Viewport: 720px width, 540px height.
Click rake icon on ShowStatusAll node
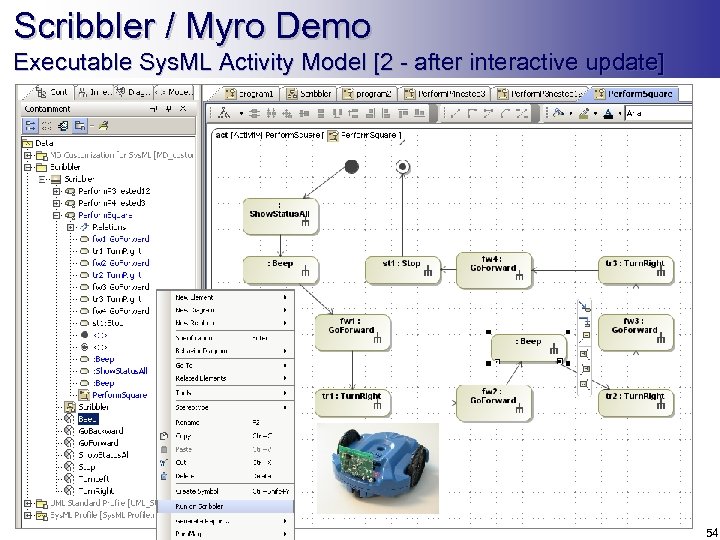305,222
